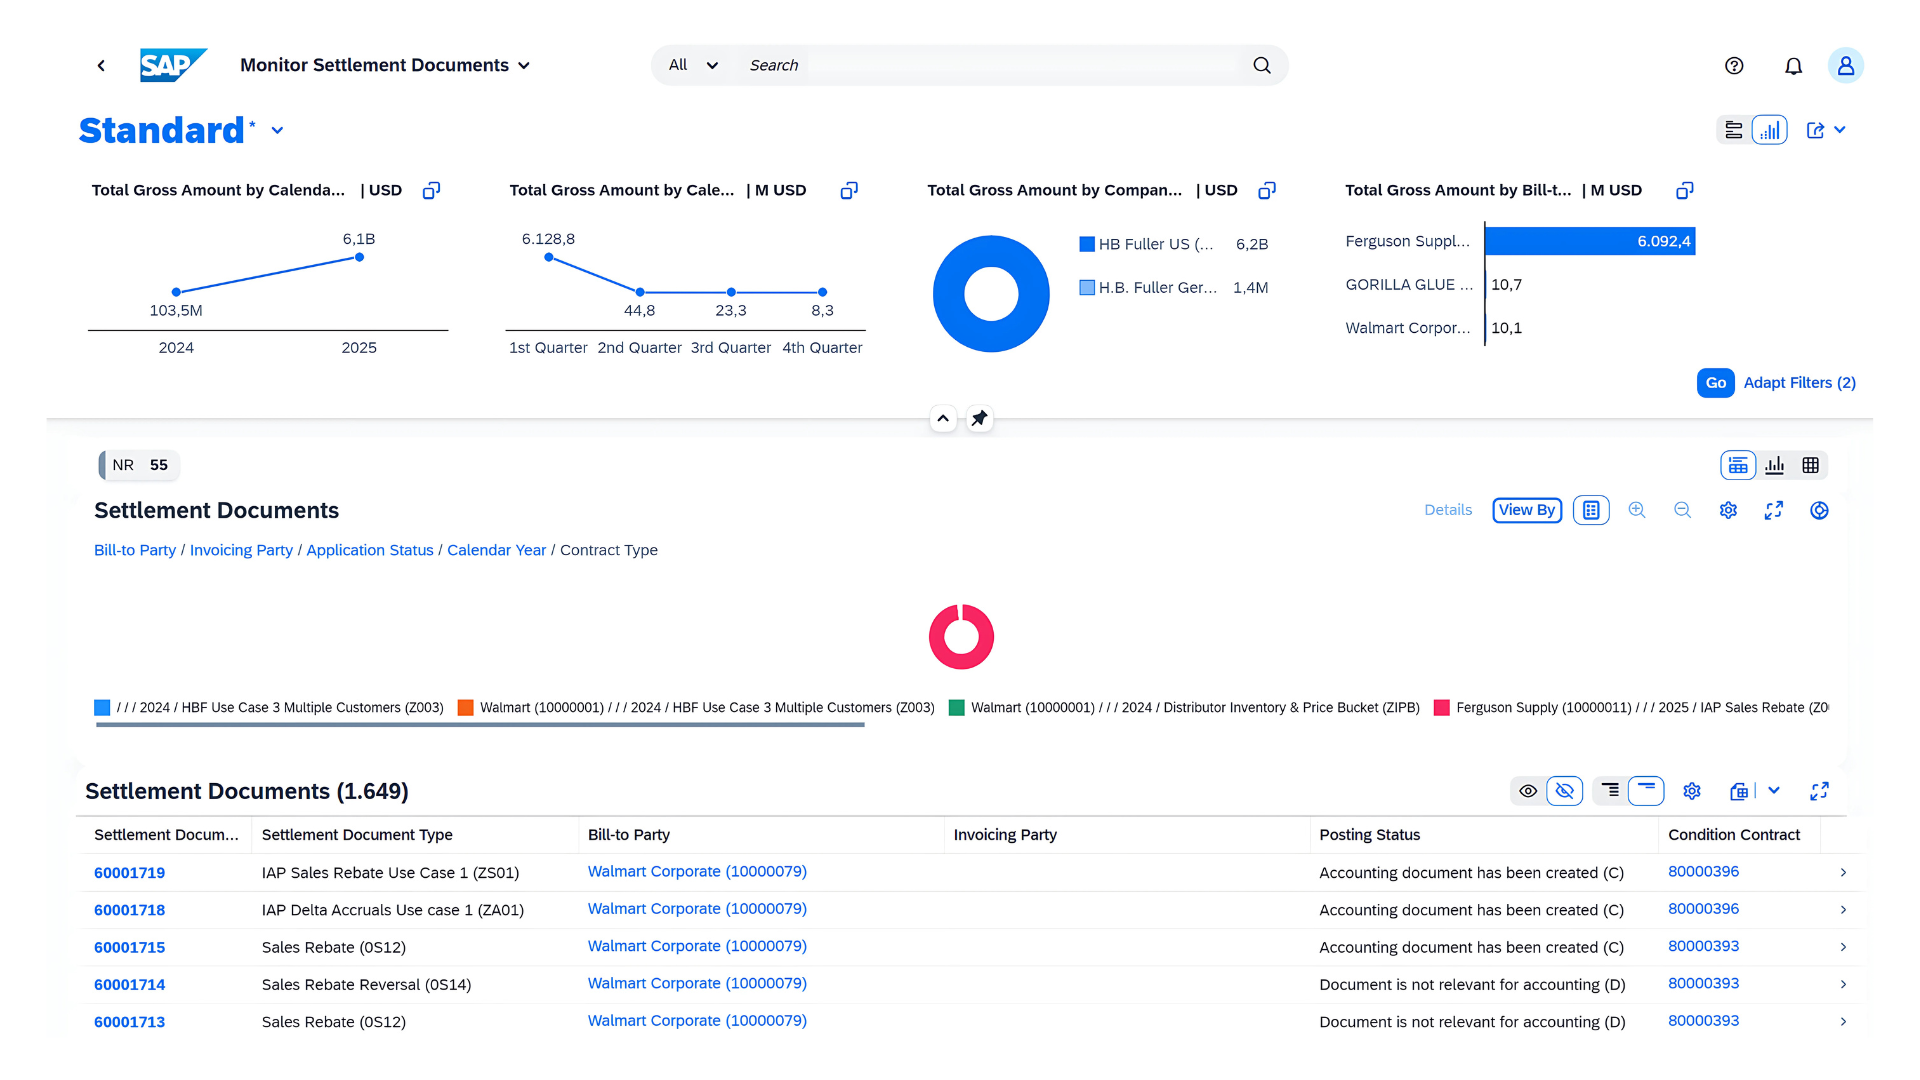Drill up to Invoicing Party breadcrumb
This screenshot has height=1080, width=1920.
click(x=241, y=550)
